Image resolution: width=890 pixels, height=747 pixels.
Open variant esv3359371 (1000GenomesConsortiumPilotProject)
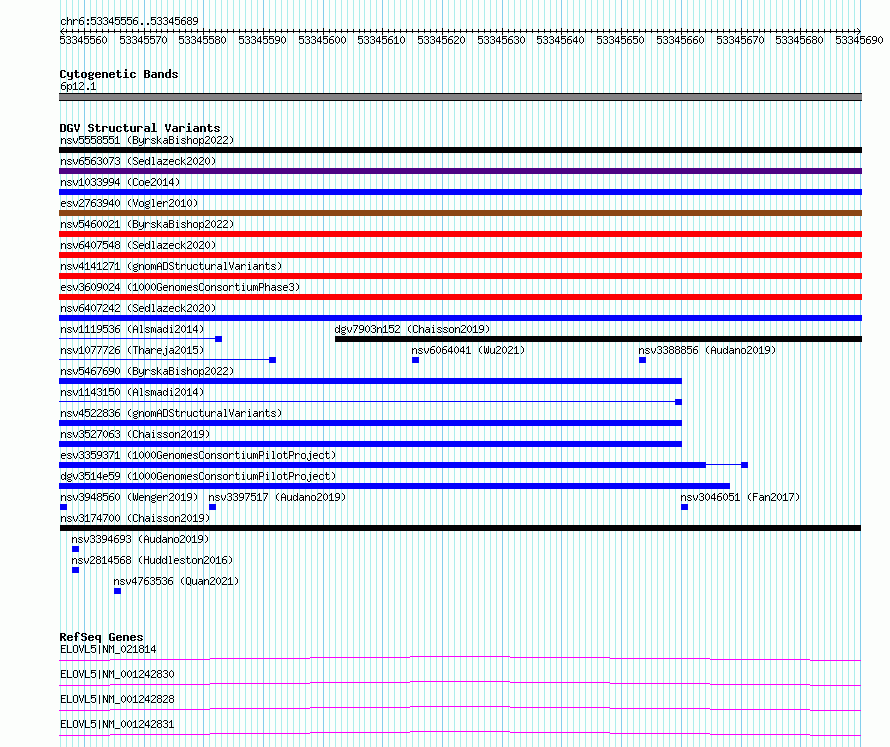(198, 455)
